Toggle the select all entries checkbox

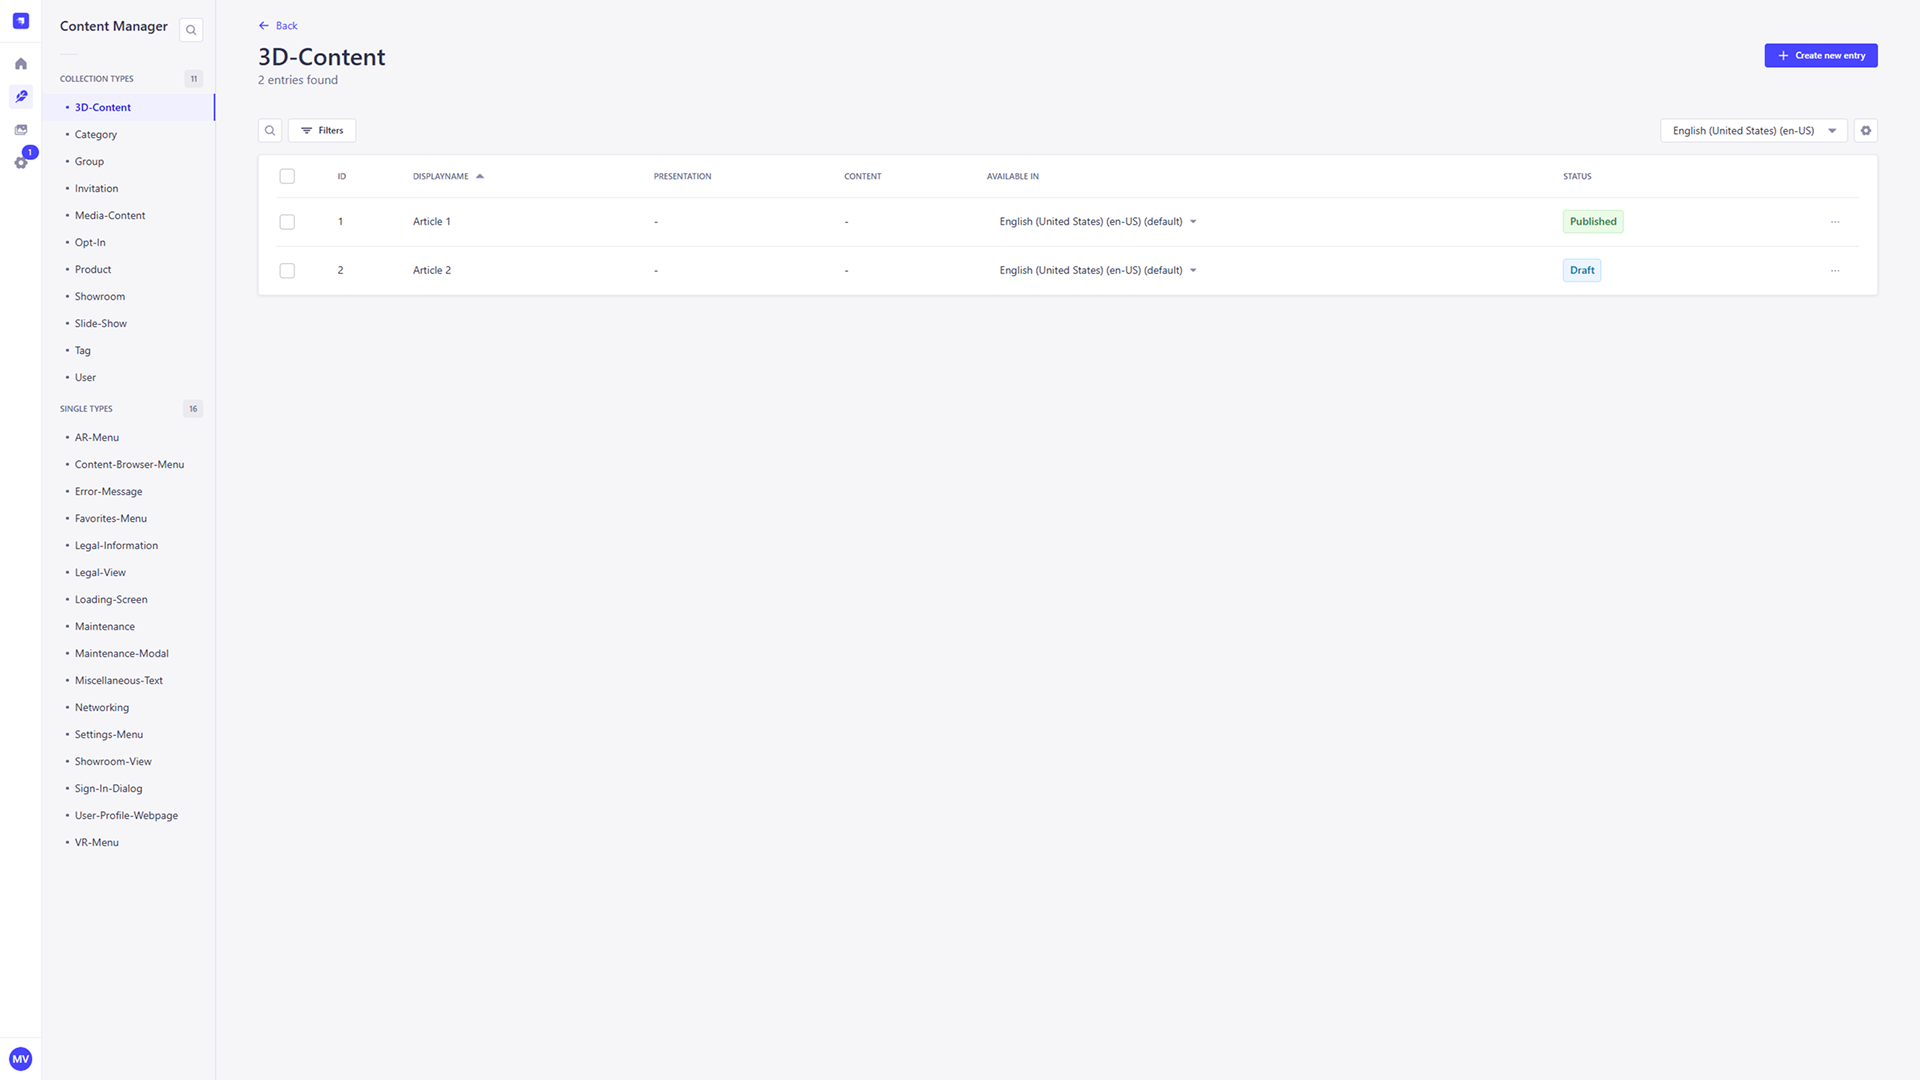pos(287,177)
